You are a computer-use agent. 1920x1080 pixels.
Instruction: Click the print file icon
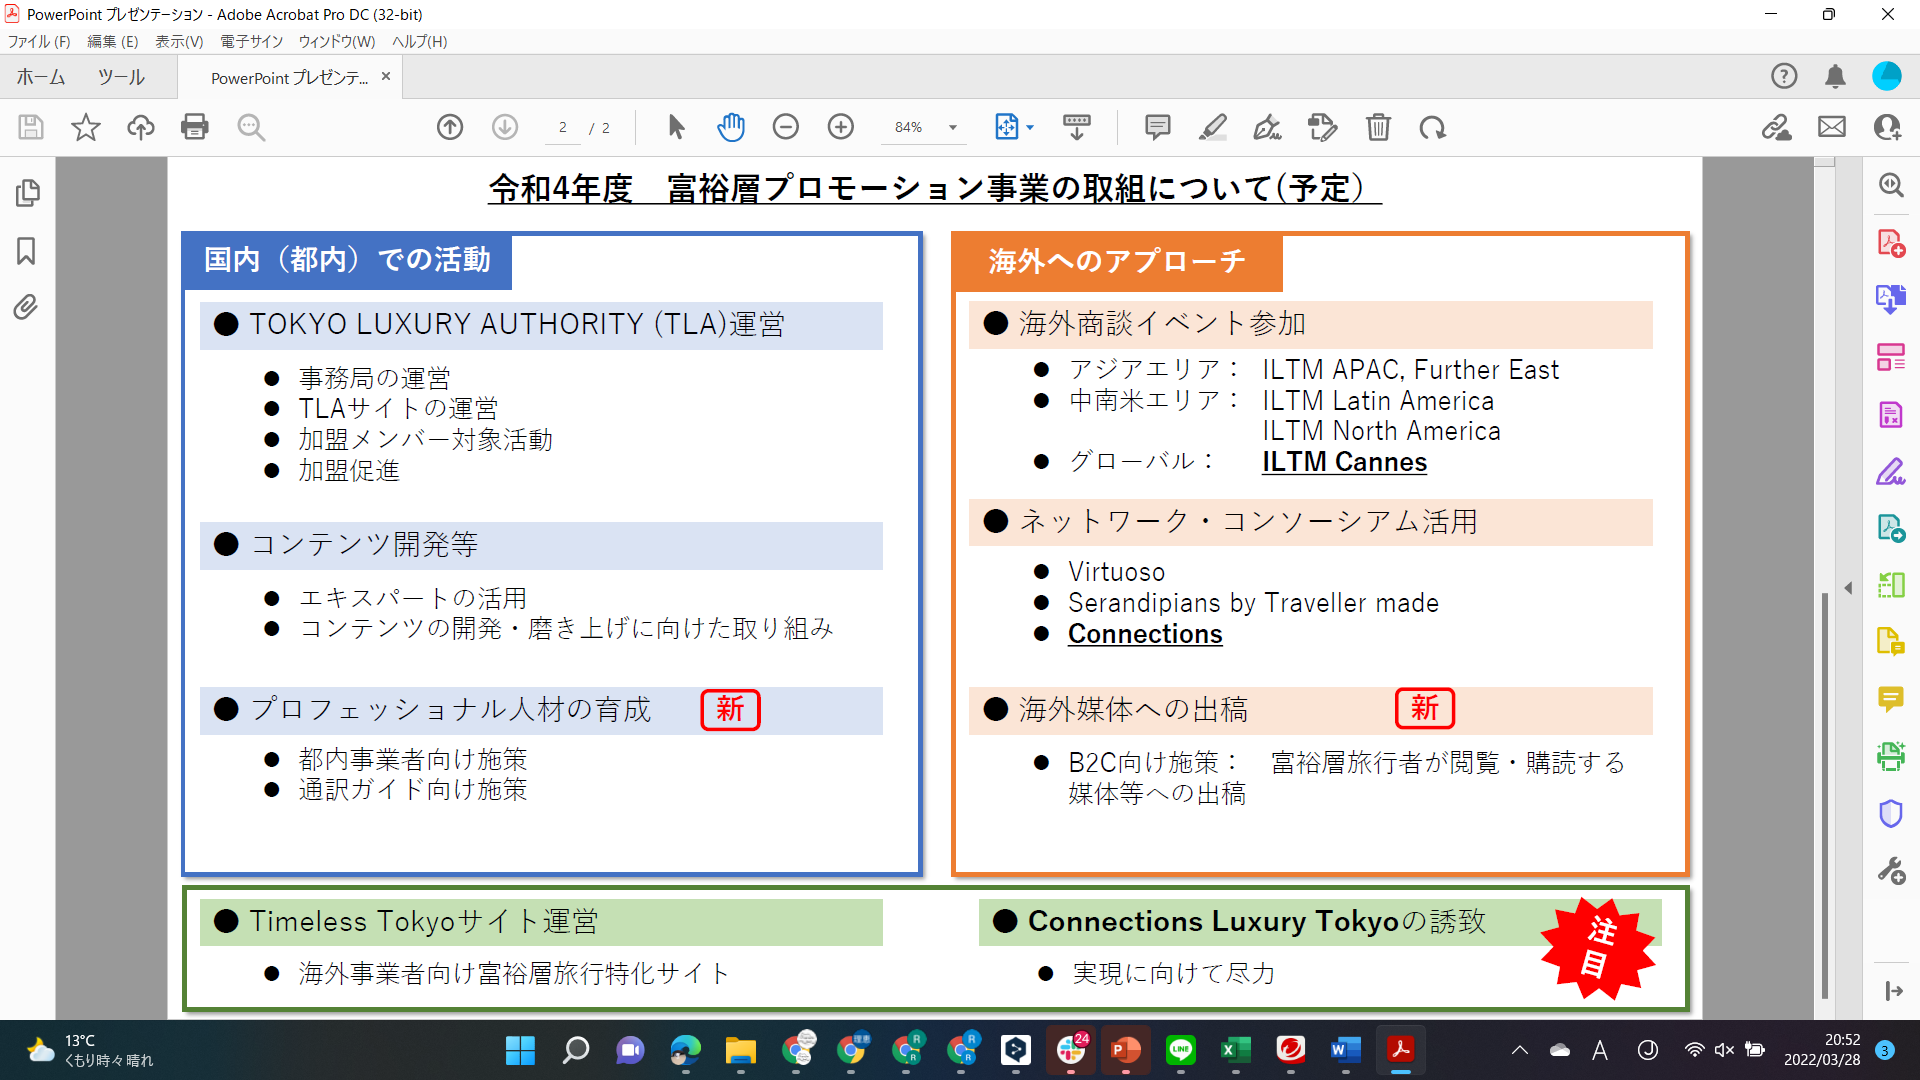195,127
